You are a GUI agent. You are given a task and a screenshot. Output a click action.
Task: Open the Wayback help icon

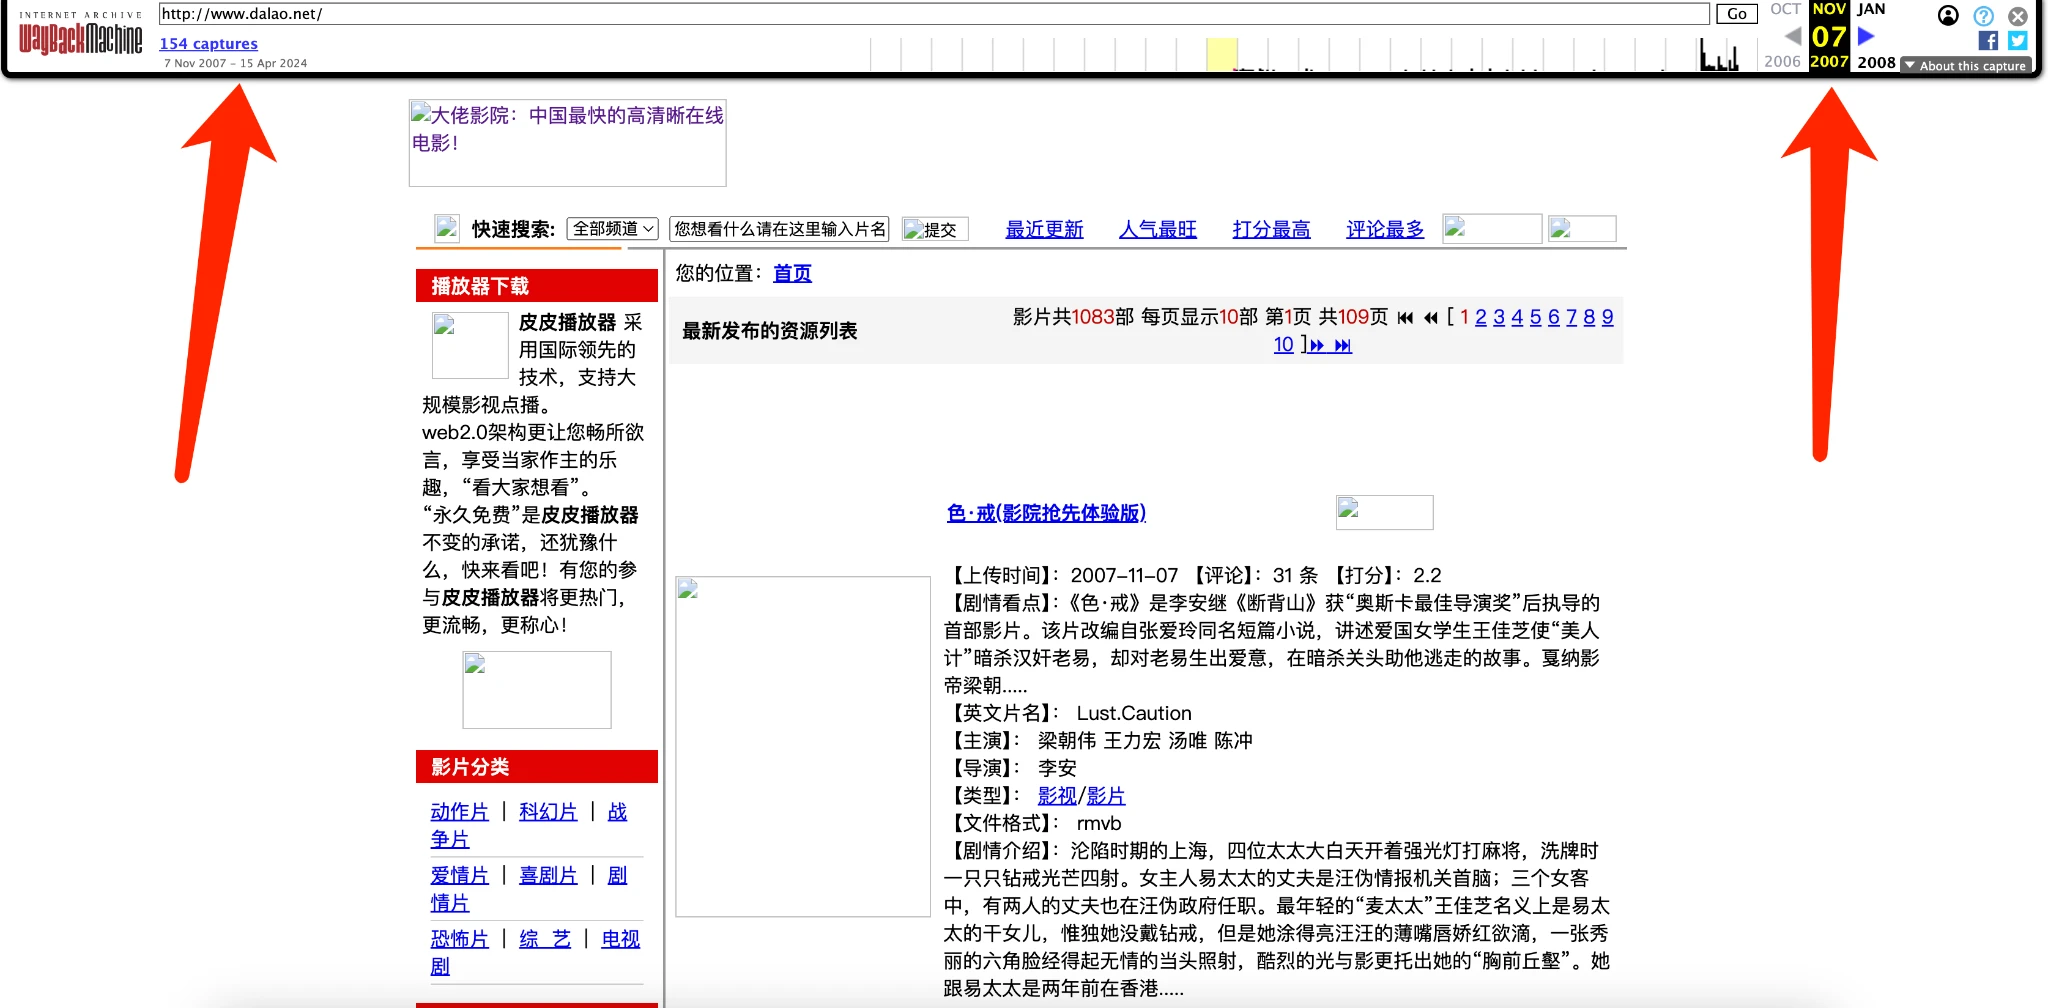(1983, 15)
